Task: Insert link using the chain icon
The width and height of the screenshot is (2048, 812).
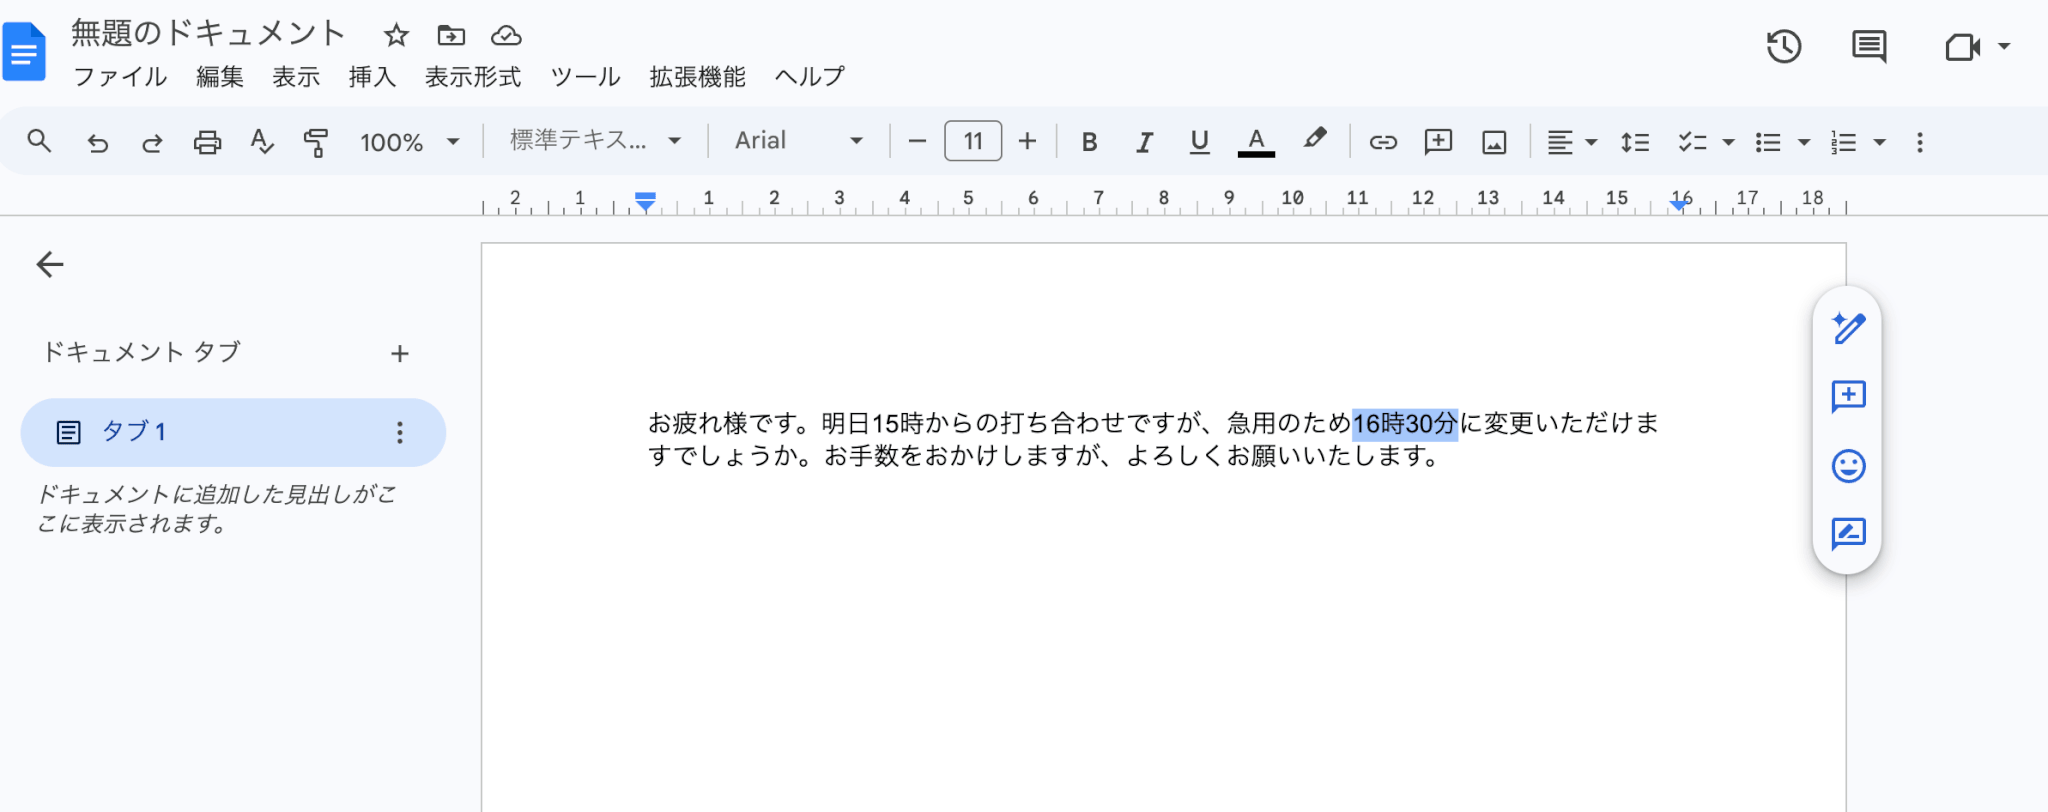Action: click(1383, 142)
